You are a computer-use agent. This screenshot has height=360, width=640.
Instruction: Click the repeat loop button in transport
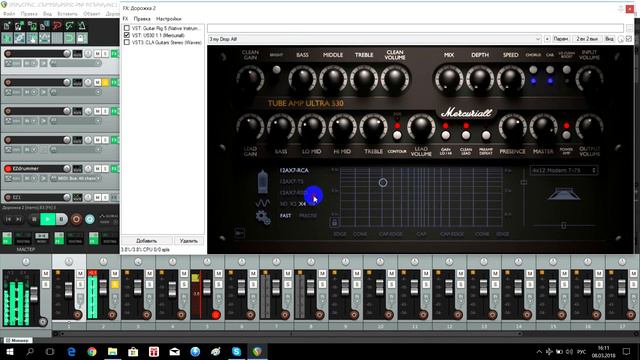coord(90,219)
